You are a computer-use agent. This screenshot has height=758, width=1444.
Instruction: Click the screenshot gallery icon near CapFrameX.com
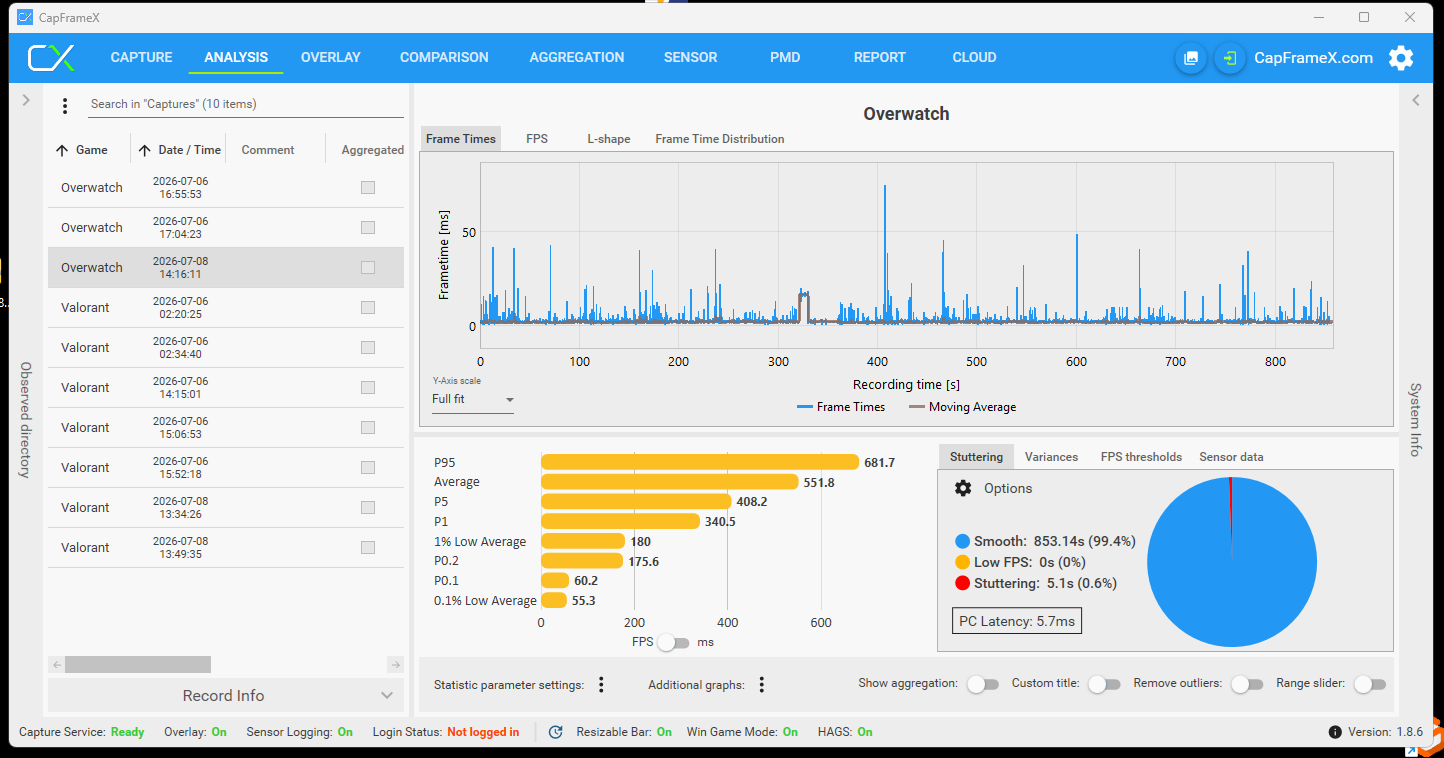[1191, 58]
